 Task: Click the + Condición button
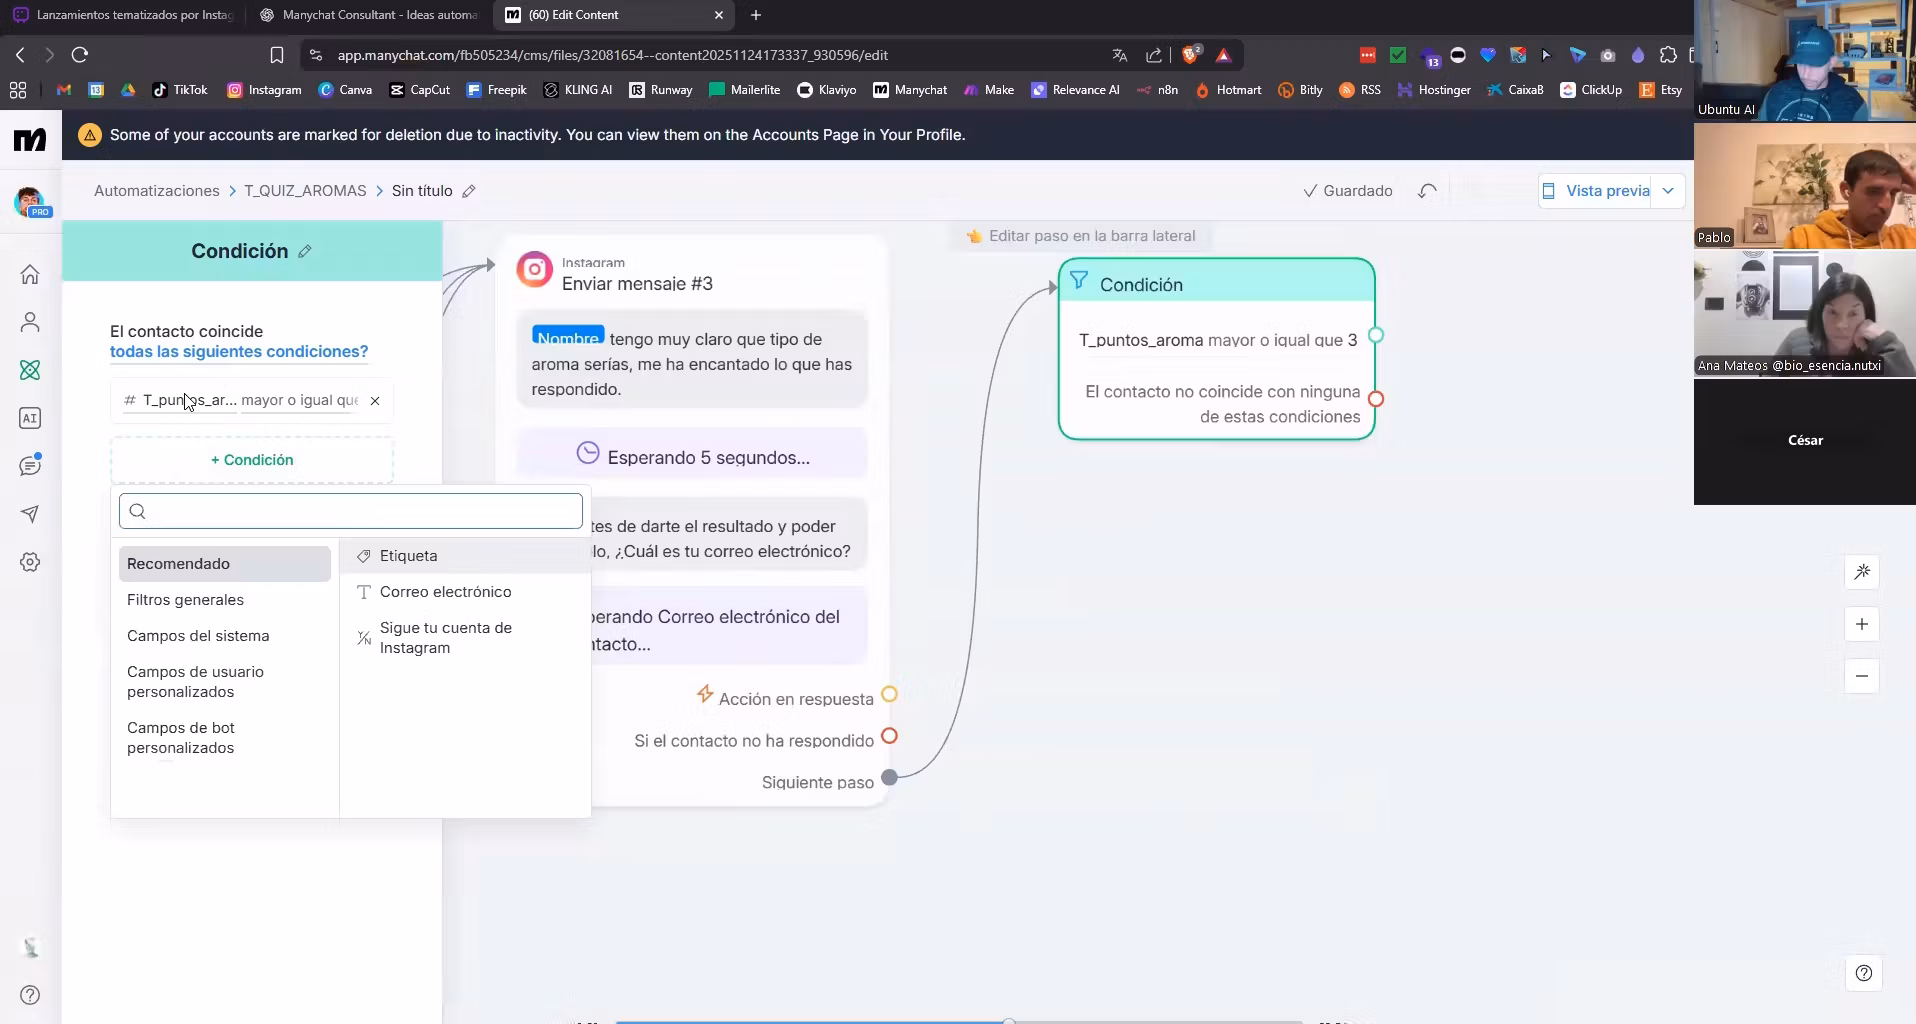coord(252,460)
